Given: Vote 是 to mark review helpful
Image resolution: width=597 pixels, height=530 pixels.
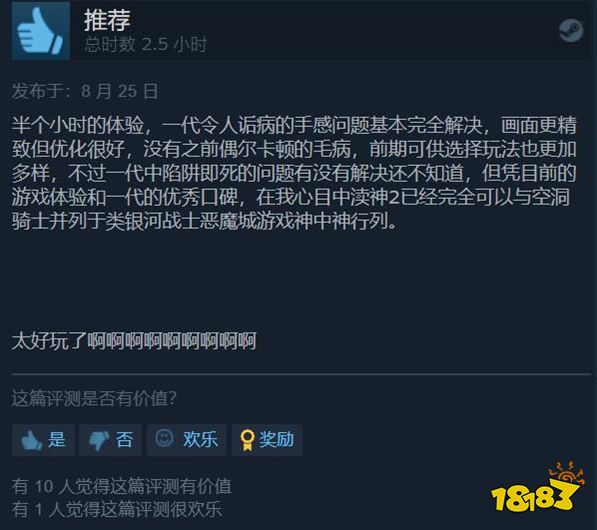Looking at the screenshot, I should pyautogui.click(x=43, y=440).
